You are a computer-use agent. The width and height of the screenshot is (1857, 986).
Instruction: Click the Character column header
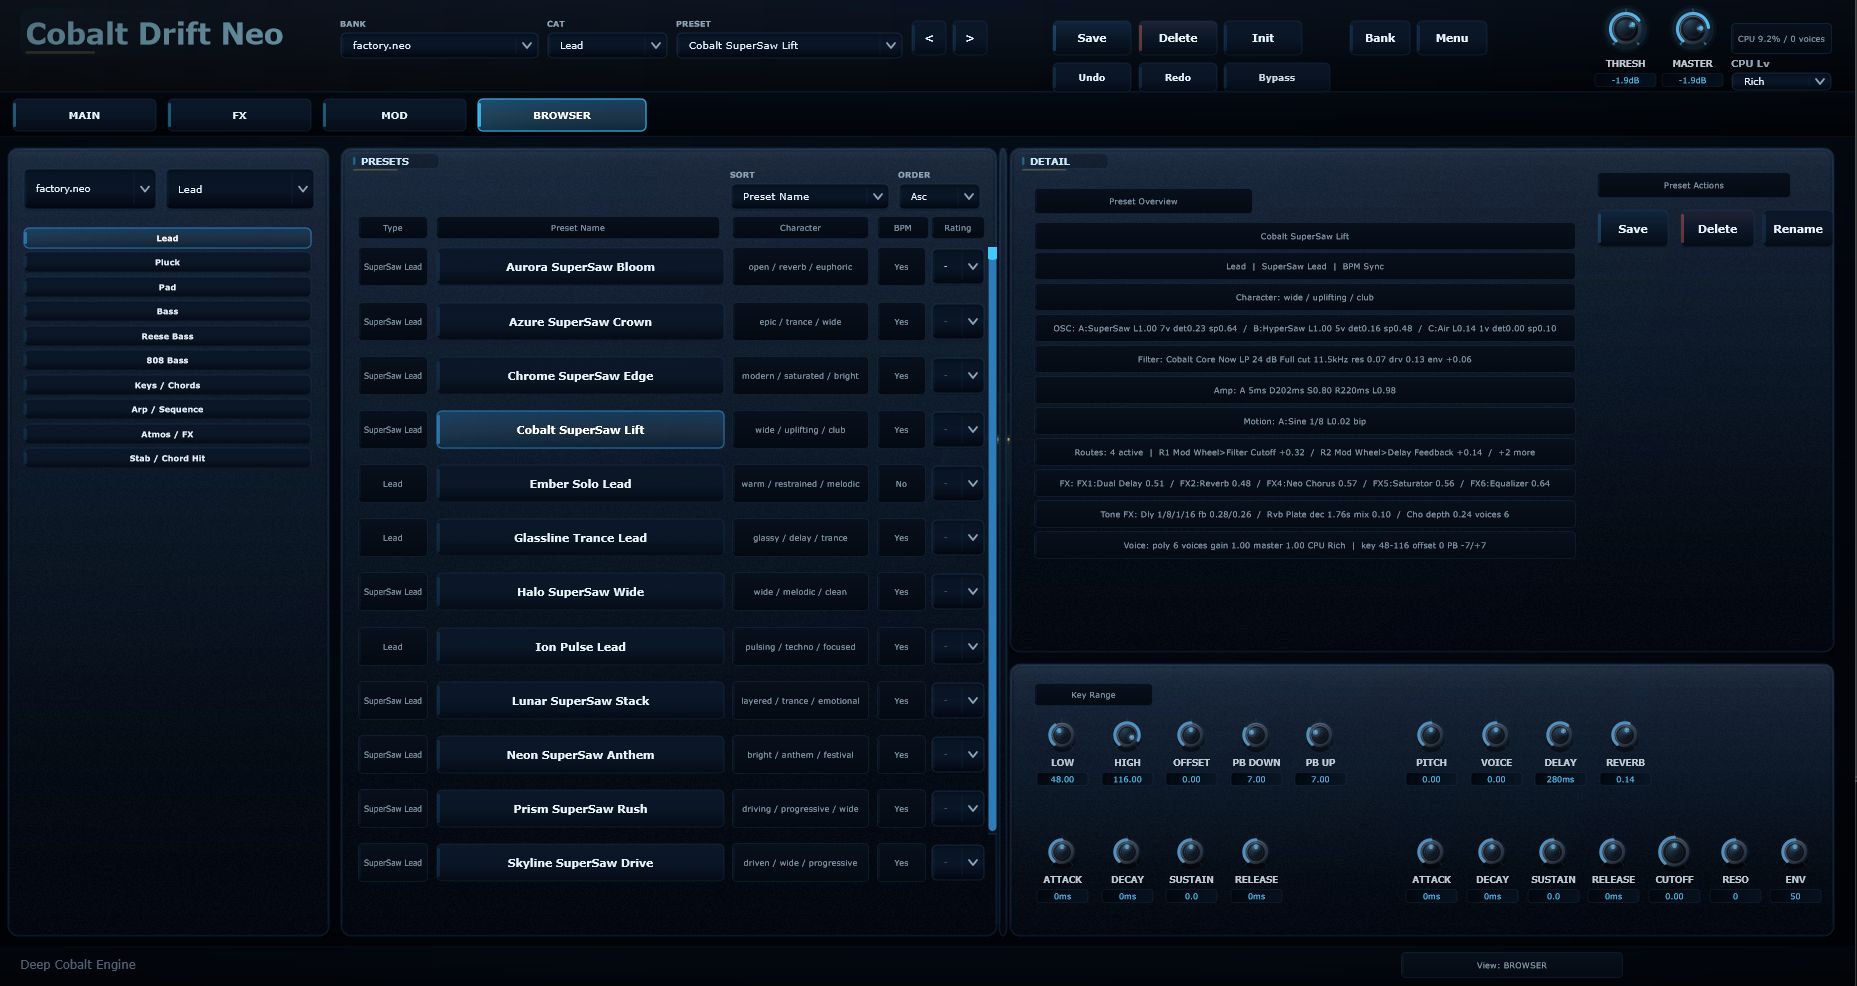(x=800, y=228)
